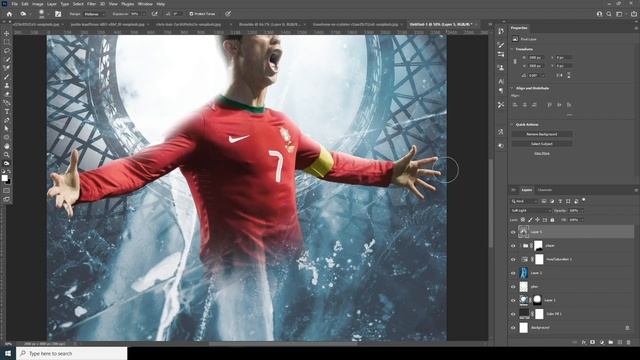The image size is (640, 360).
Task: Hide the player group layer
Action: click(513, 246)
